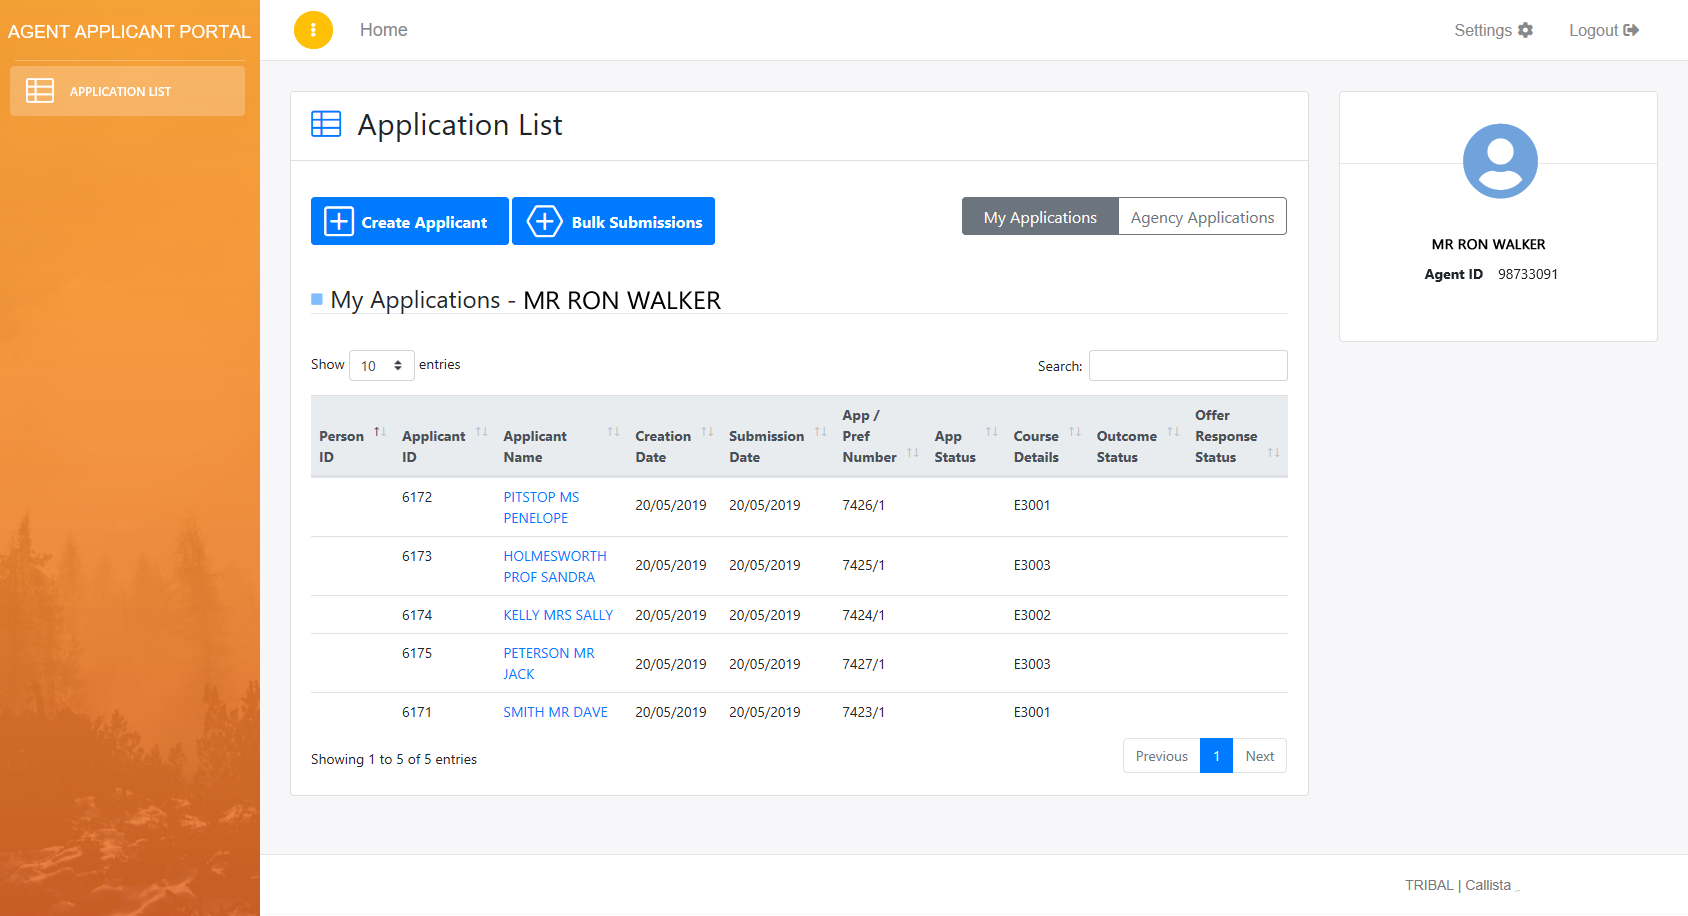Viewport: 1688px width, 916px height.
Task: Click the blue square icon before My Applications heading
Action: pos(315,298)
